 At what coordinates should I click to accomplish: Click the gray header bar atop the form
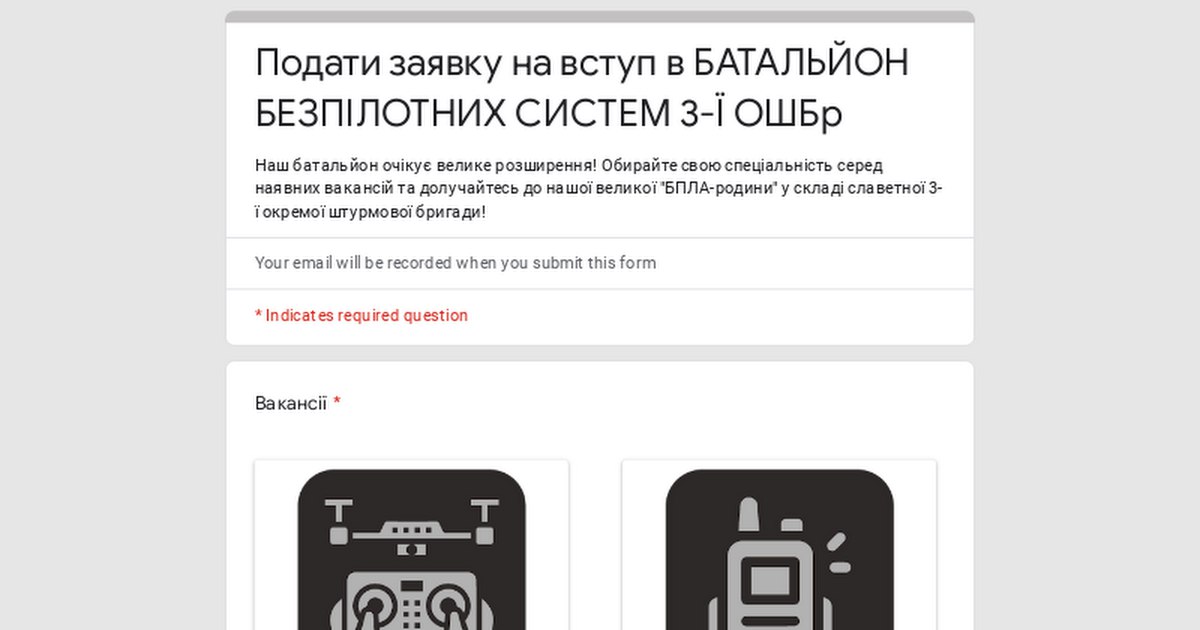[x=600, y=17]
